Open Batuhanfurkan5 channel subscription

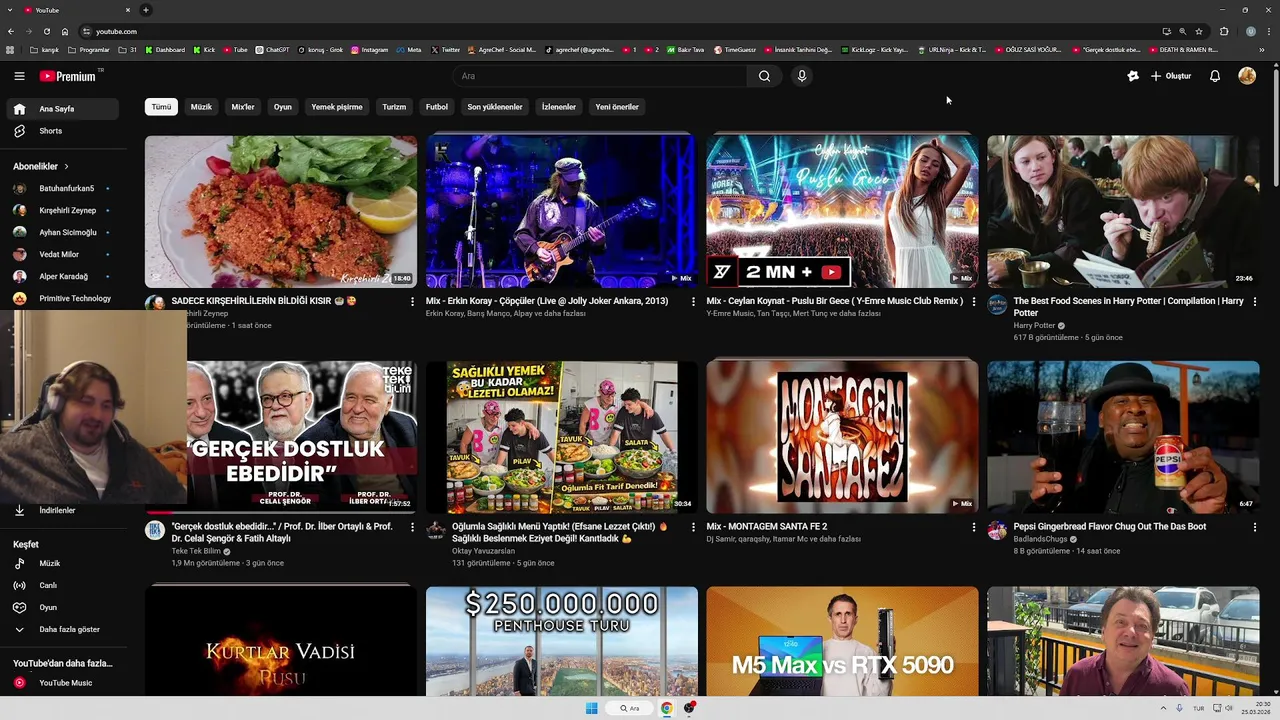pyautogui.click(x=62, y=188)
